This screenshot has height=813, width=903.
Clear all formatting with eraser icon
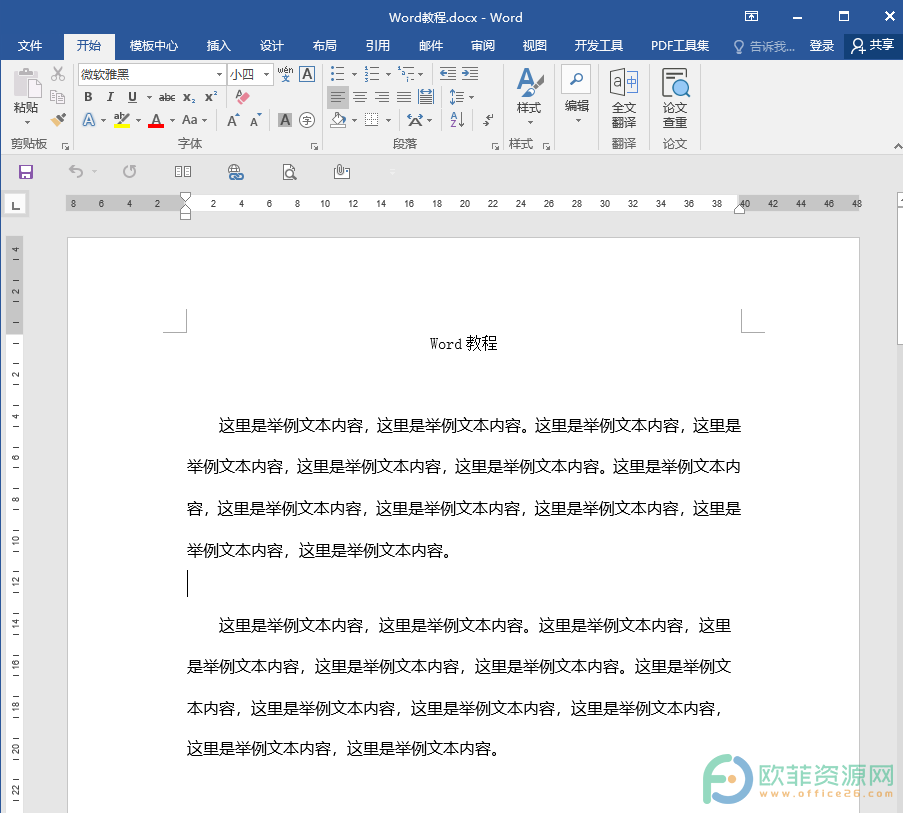click(x=242, y=97)
